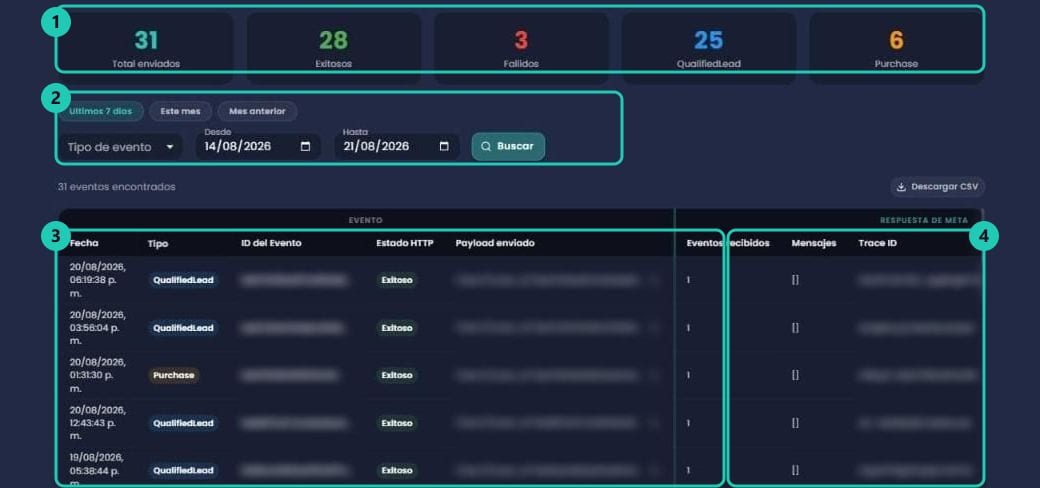
Task: Click the Purchase card showing 6
Action: [896, 48]
